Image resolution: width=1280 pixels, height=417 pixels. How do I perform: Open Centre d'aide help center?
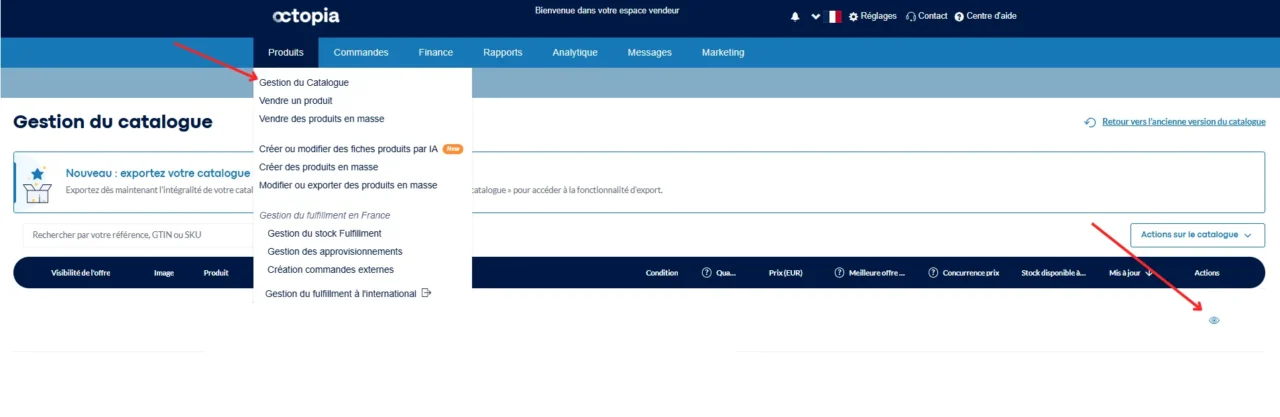[985, 16]
